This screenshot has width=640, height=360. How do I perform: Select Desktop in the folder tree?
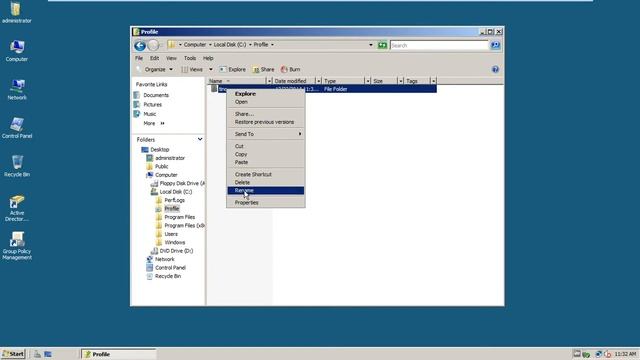[x=155, y=150]
